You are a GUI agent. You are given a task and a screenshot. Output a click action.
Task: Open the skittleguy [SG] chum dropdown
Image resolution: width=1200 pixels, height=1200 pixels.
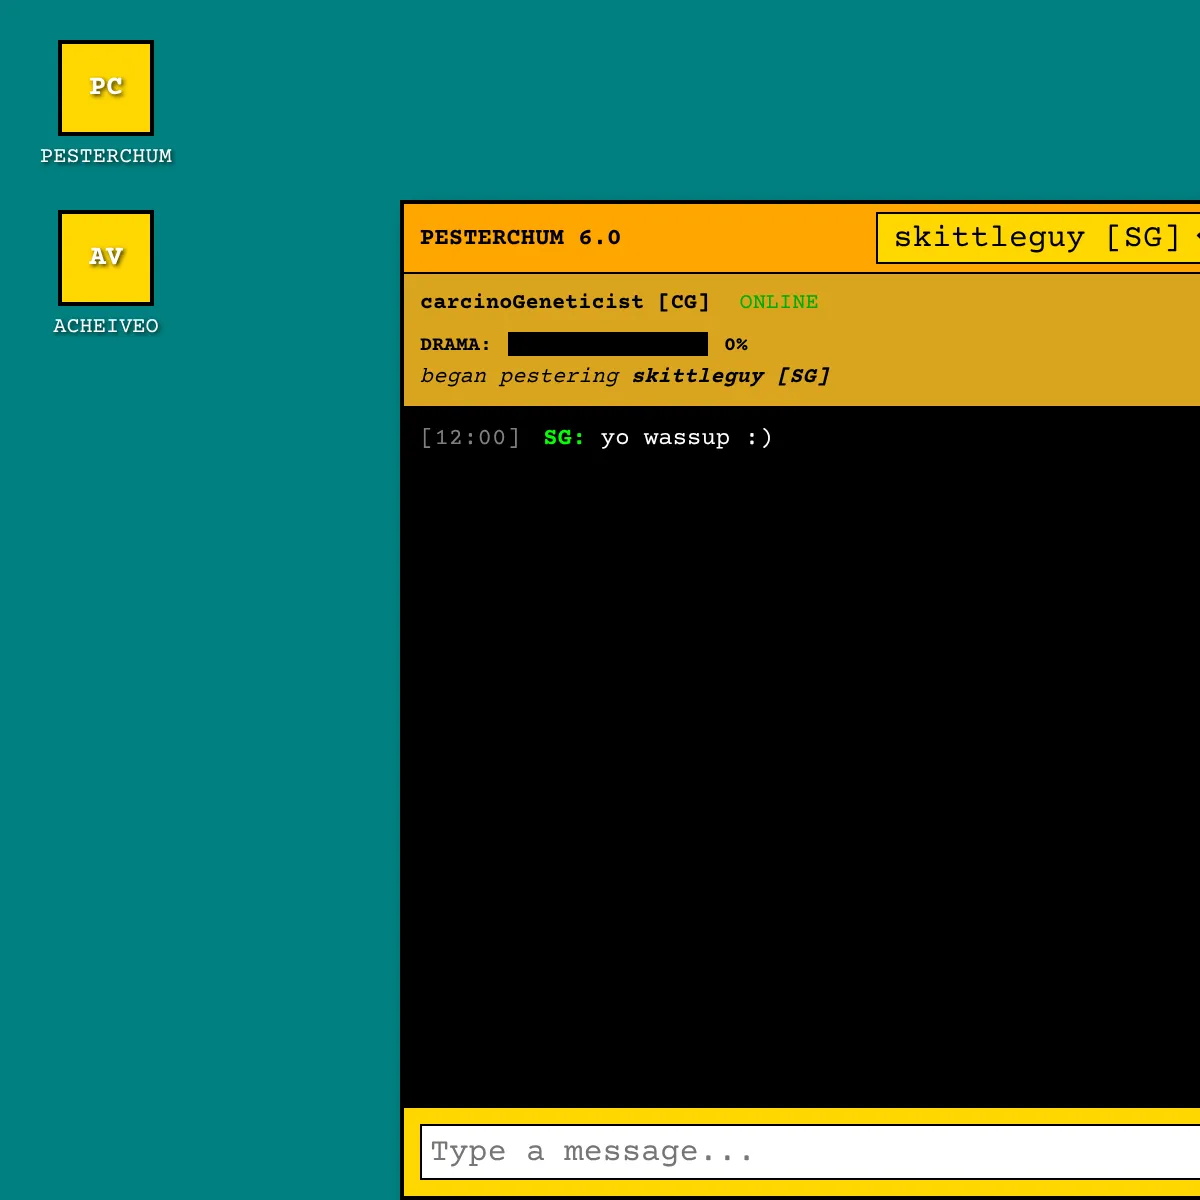click(x=1038, y=238)
